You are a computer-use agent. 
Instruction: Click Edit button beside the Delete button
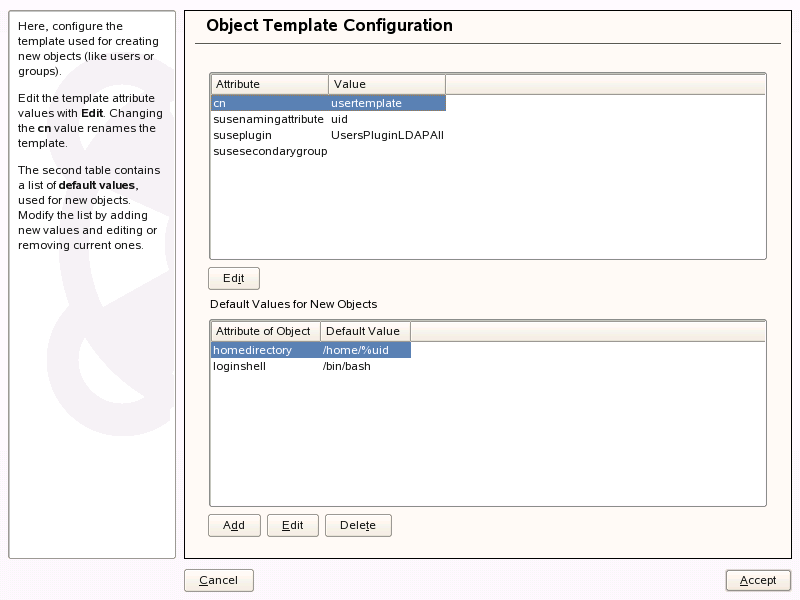click(293, 525)
